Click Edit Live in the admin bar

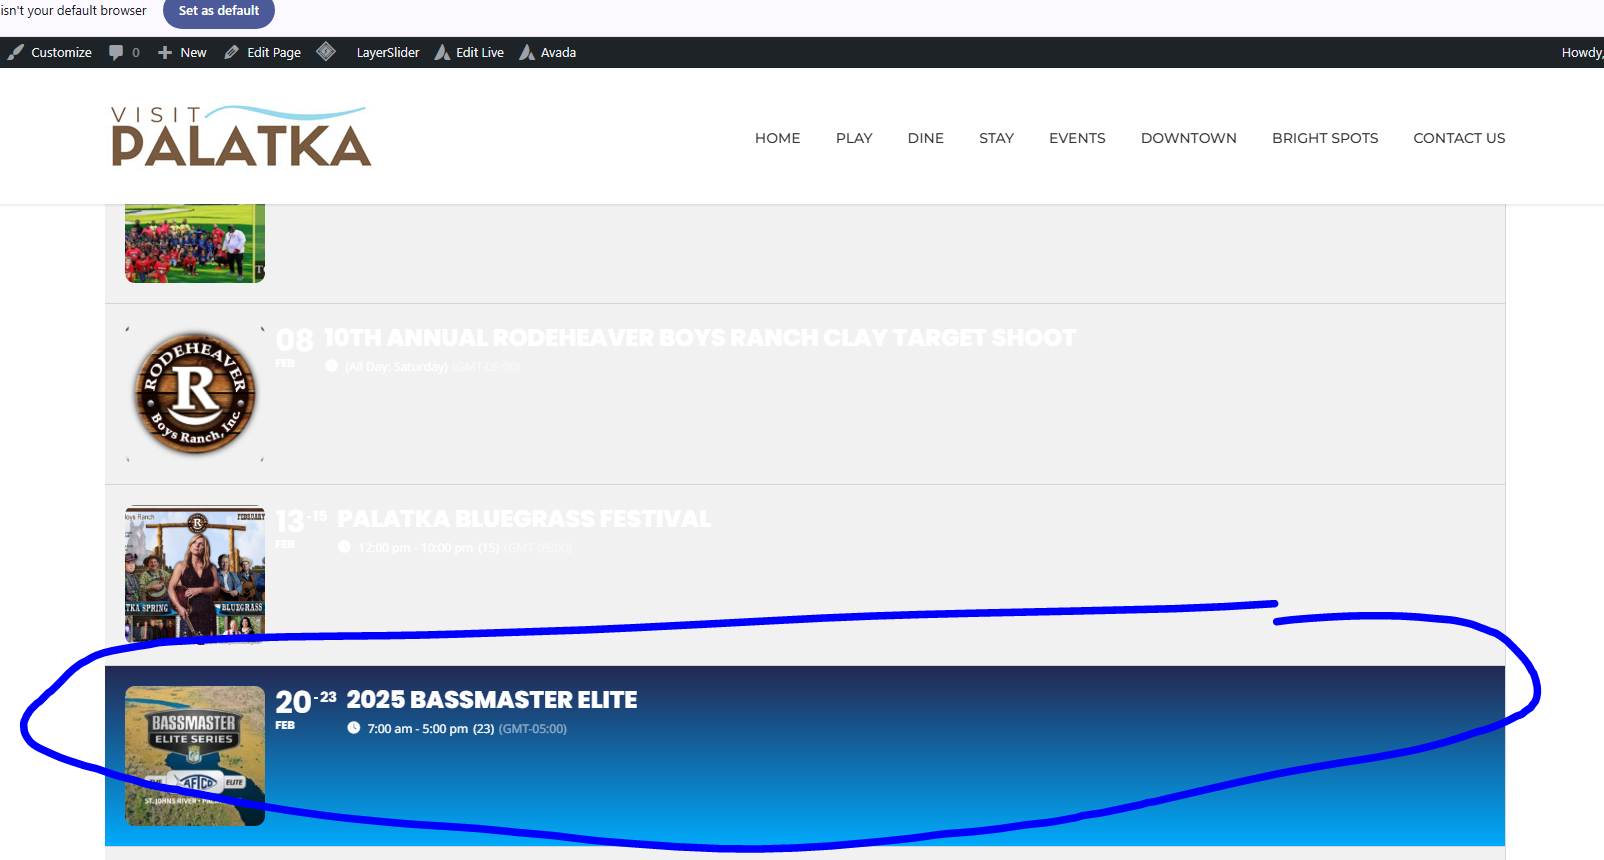coord(469,52)
